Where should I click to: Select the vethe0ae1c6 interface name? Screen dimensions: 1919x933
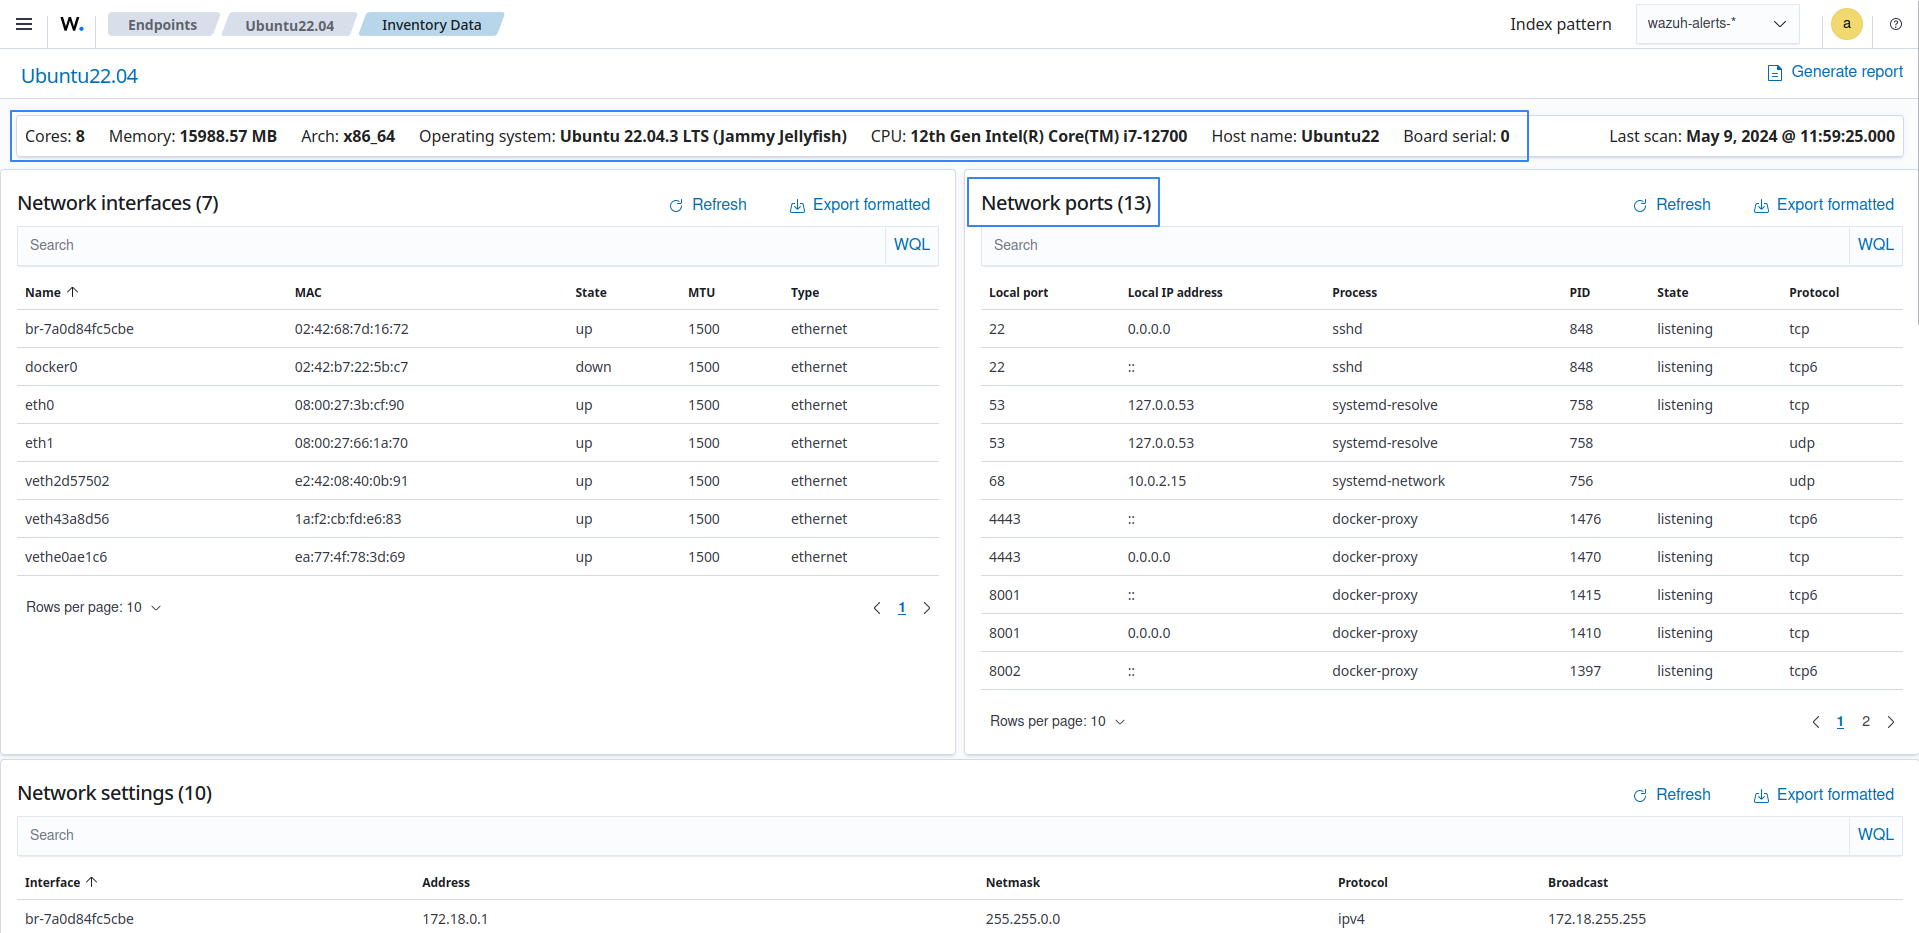point(66,557)
